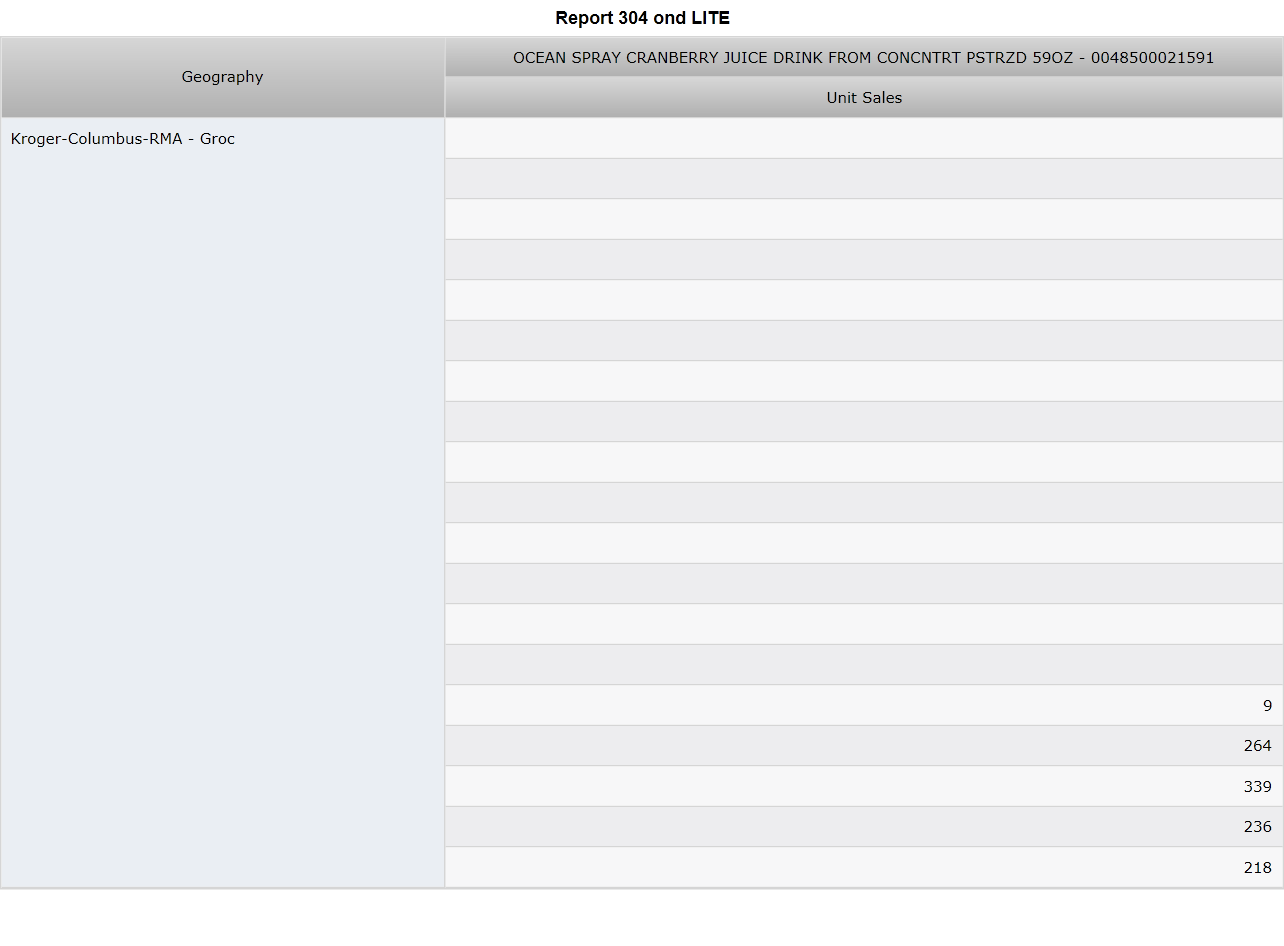Viewport: 1284px width, 946px height.
Task: Click the cell with value 236
Action: [x=864, y=827]
